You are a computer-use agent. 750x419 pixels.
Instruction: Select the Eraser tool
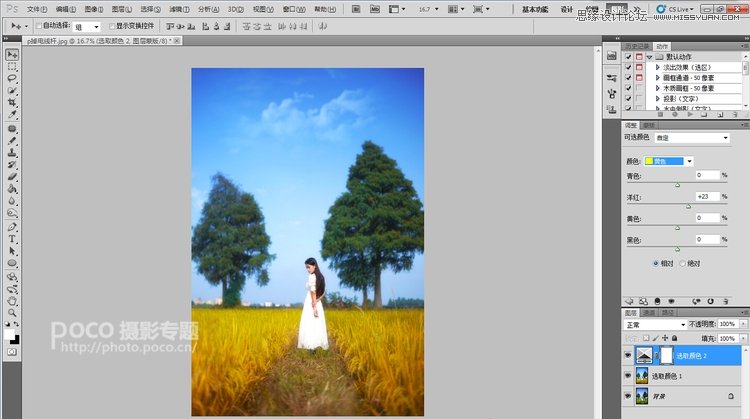12,177
